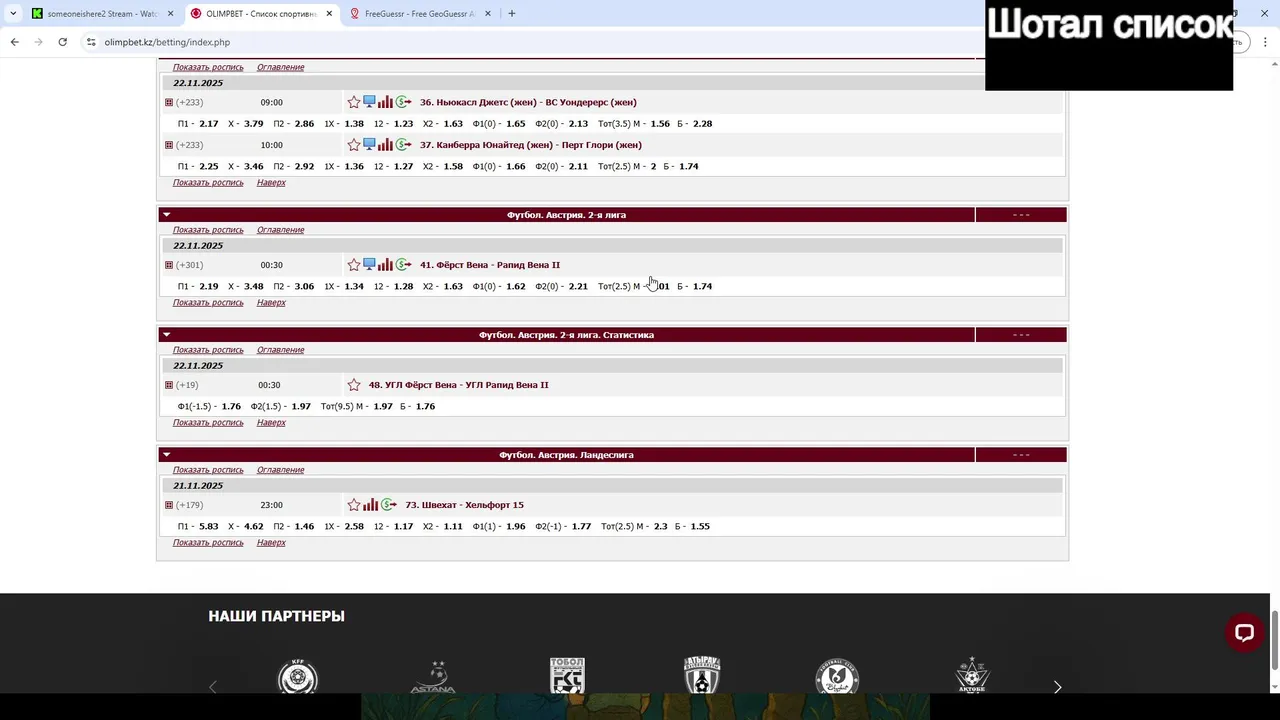Screen dimensions: 1280x720
Task: Click the page vertical scrollbar
Action: [1274, 640]
